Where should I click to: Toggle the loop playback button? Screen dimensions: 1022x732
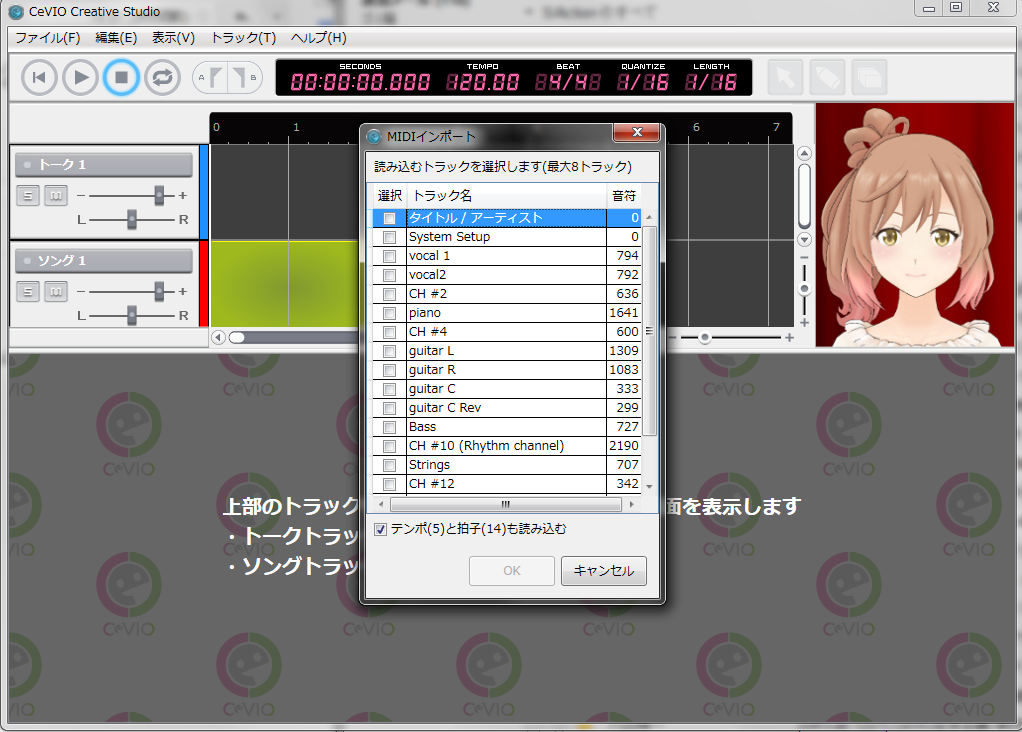point(162,78)
